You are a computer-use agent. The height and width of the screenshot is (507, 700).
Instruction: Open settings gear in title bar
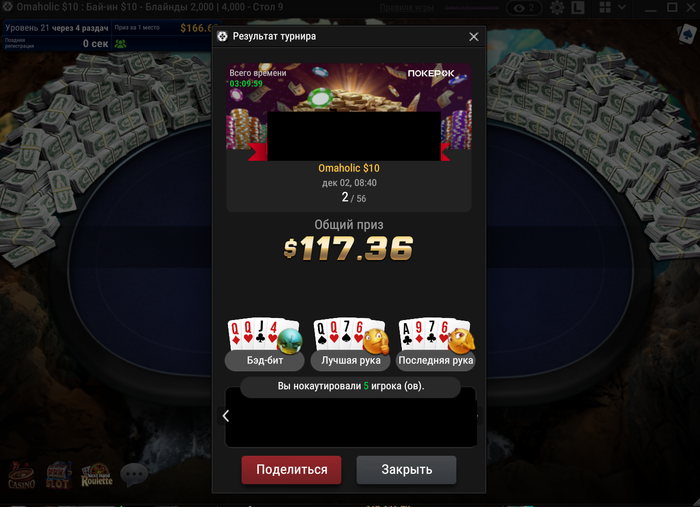pyautogui.click(x=557, y=8)
